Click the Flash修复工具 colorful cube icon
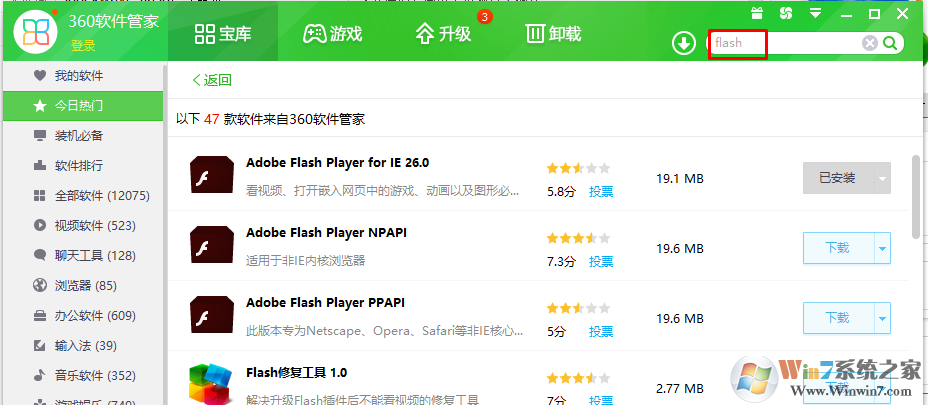 click(211, 384)
